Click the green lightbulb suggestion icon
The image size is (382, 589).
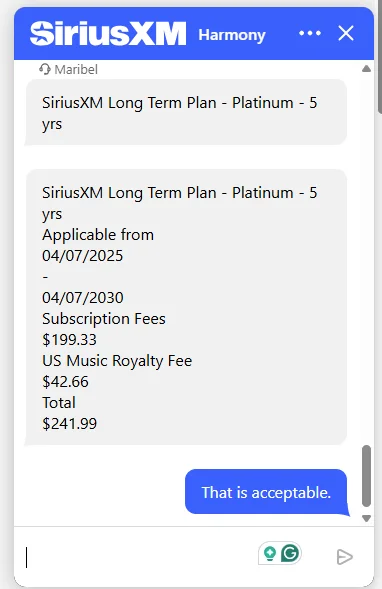[270, 553]
